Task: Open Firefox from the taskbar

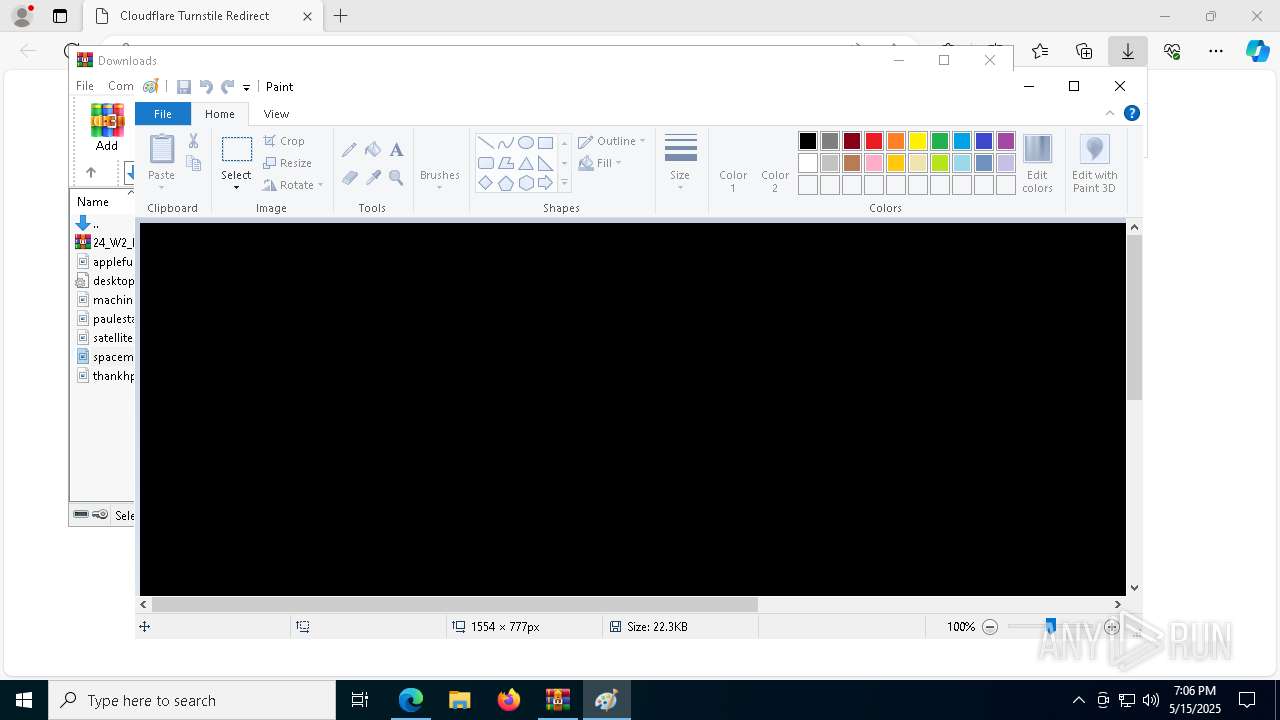Action: pos(509,700)
